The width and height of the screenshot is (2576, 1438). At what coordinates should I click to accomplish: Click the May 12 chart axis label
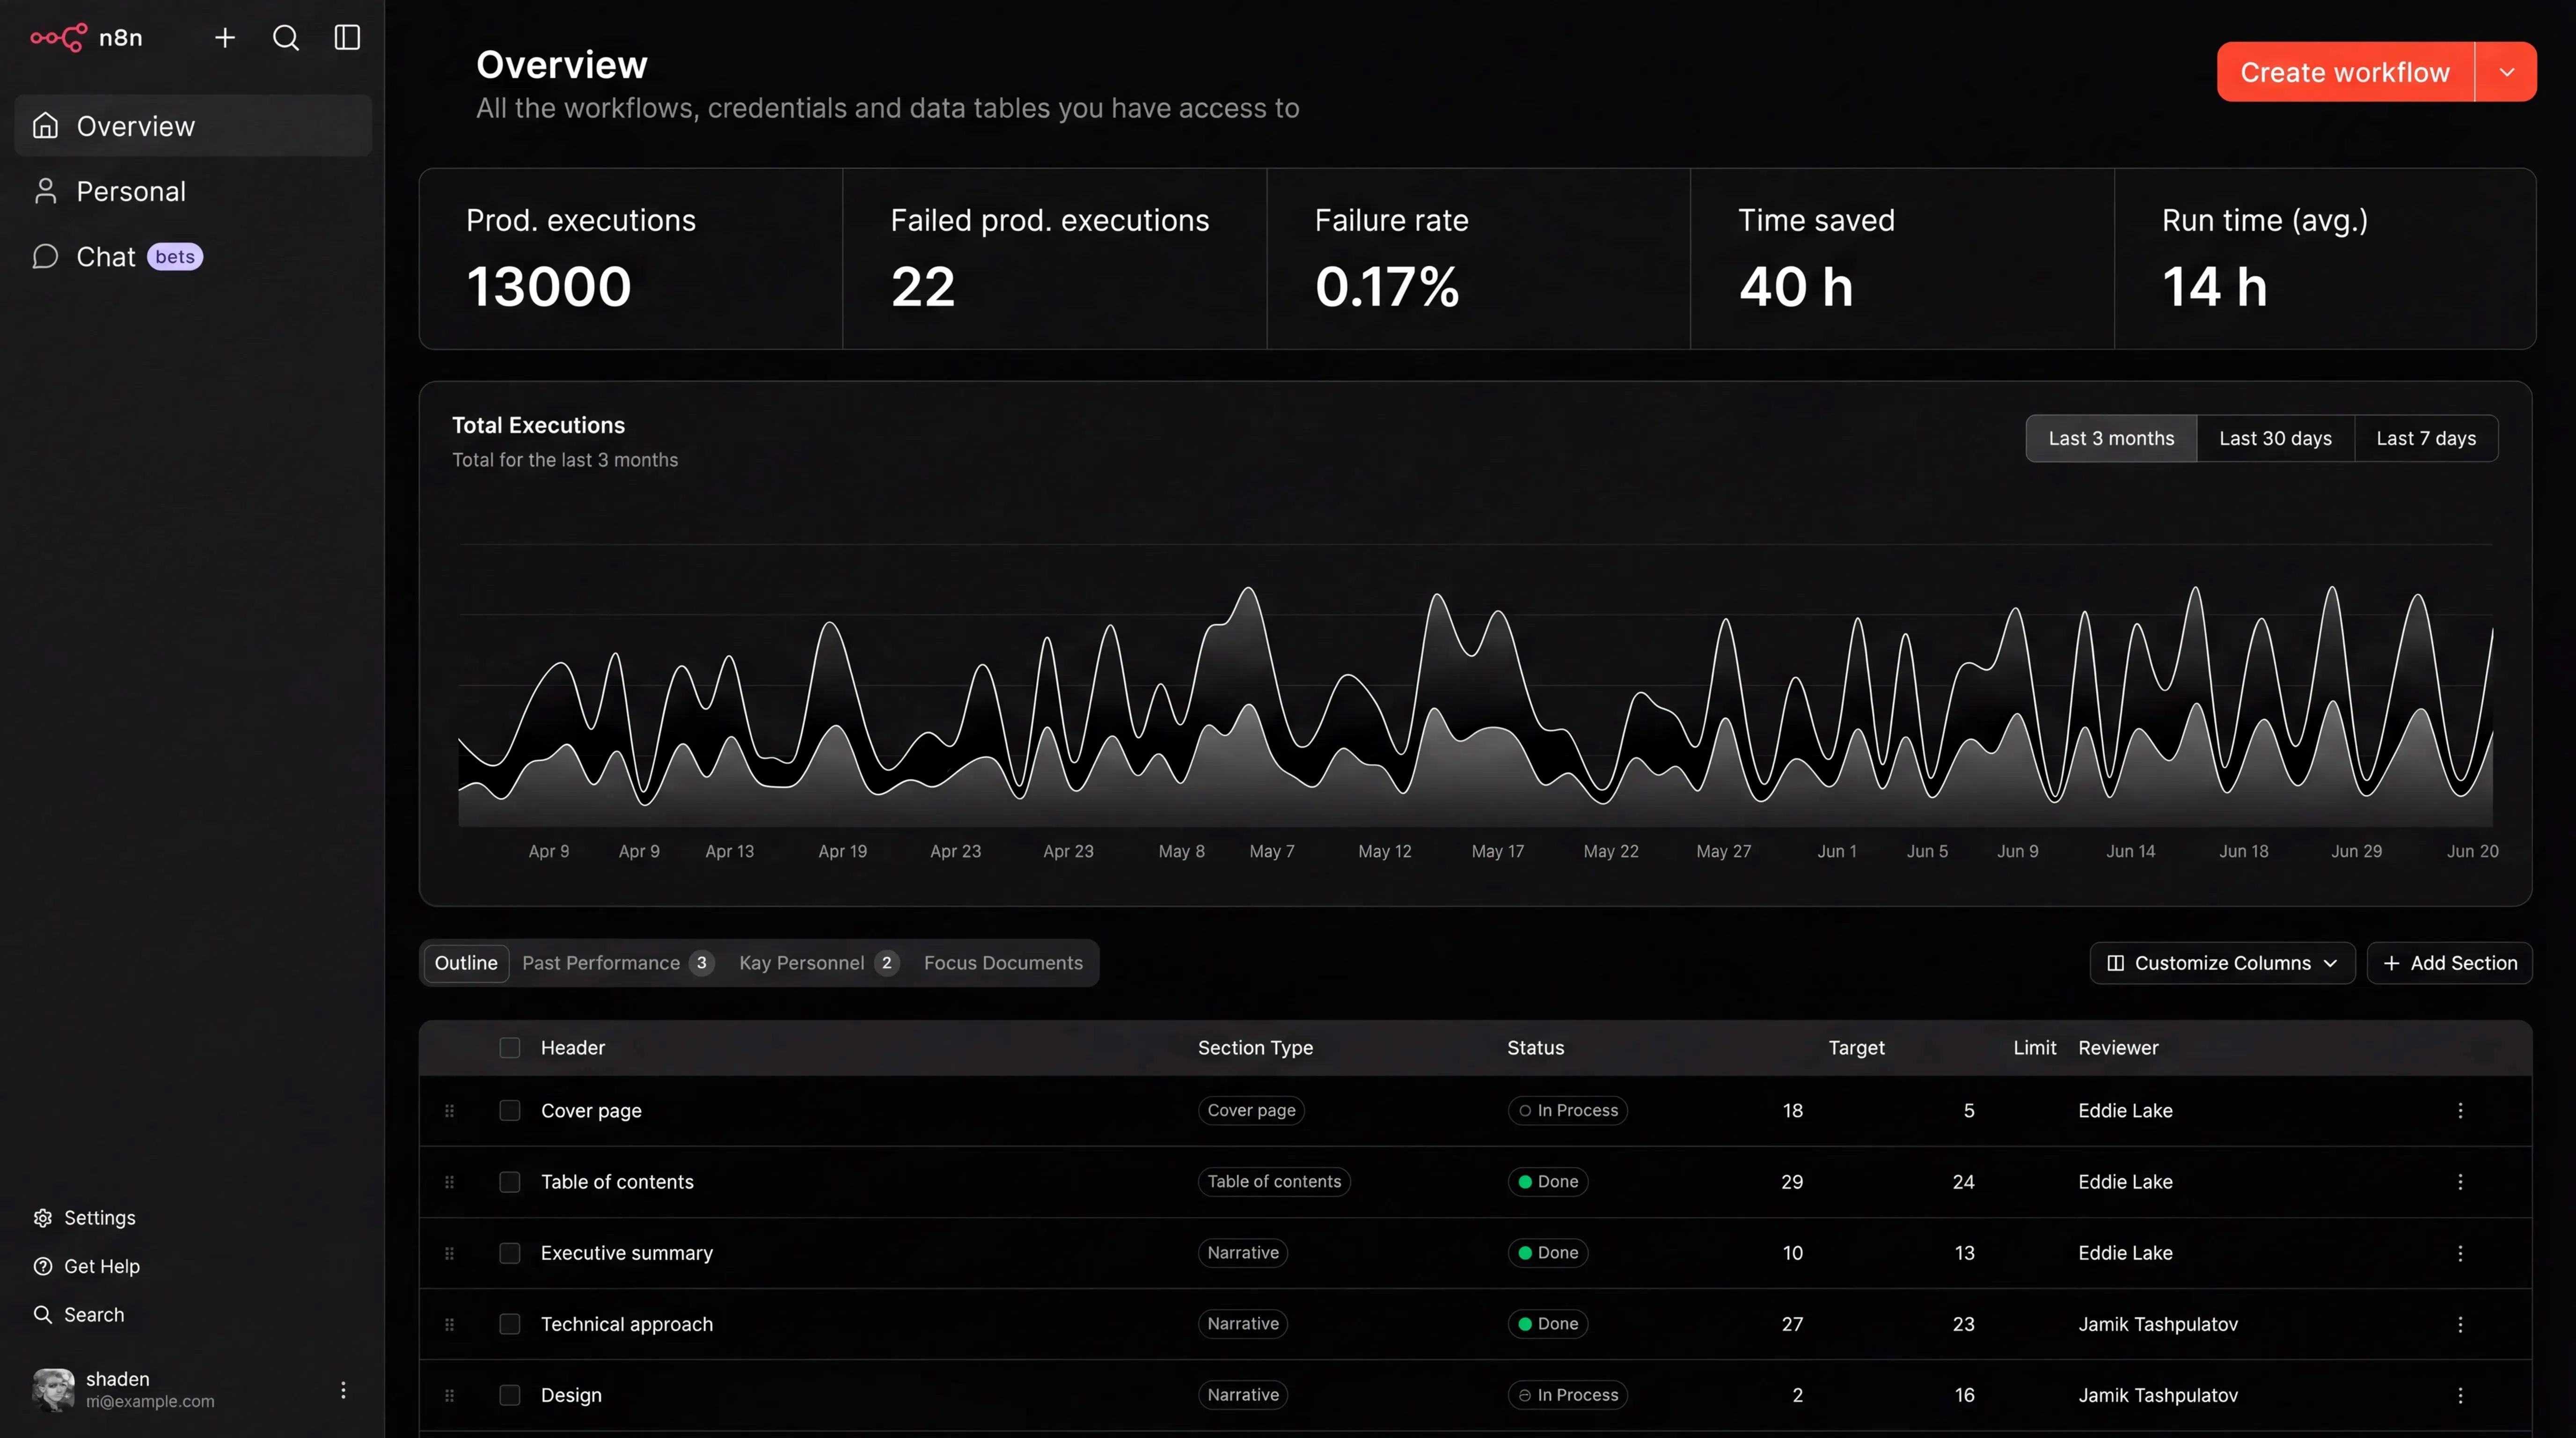point(1384,851)
